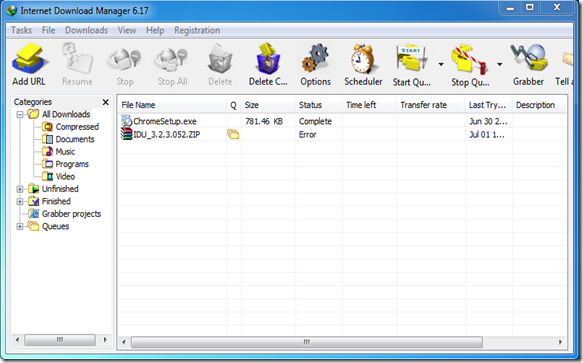This screenshot has height=363, width=583.
Task: Select the IDU_3.2.3.052.ZIP download name
Action: click(167, 134)
